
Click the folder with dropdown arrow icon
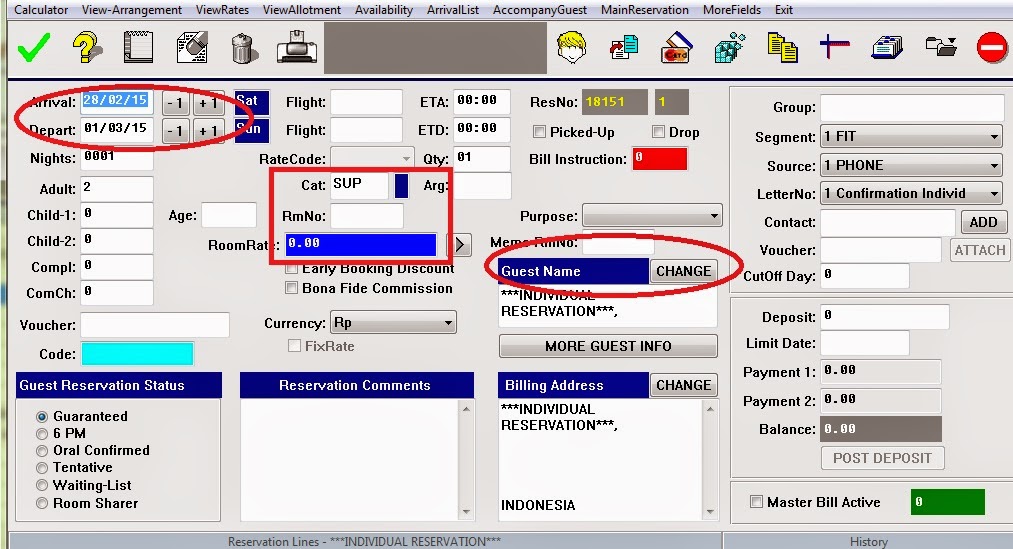pos(941,47)
